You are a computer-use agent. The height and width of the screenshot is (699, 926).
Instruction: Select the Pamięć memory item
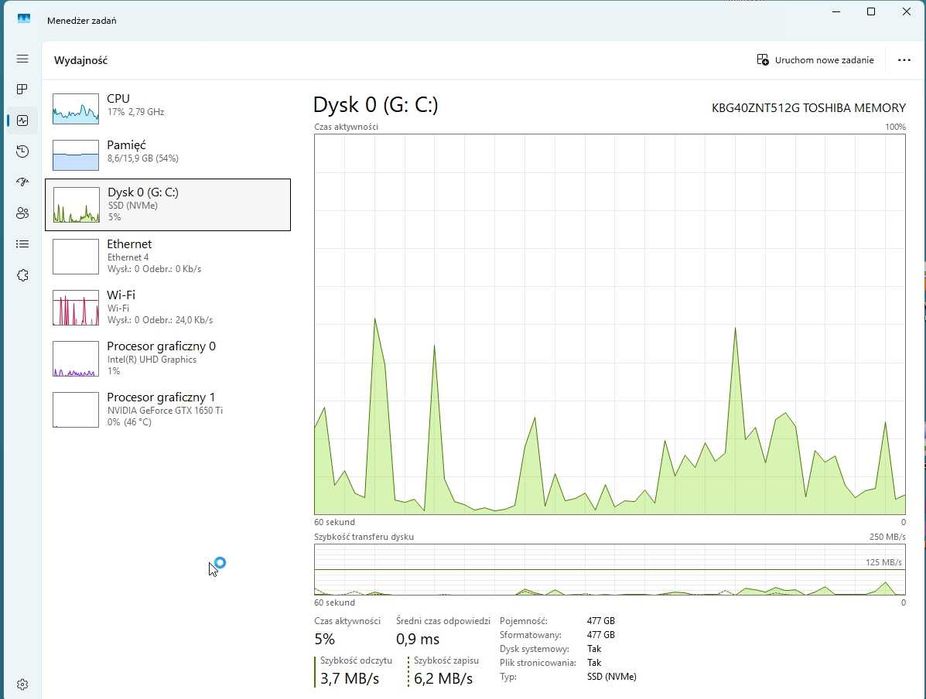(168, 153)
